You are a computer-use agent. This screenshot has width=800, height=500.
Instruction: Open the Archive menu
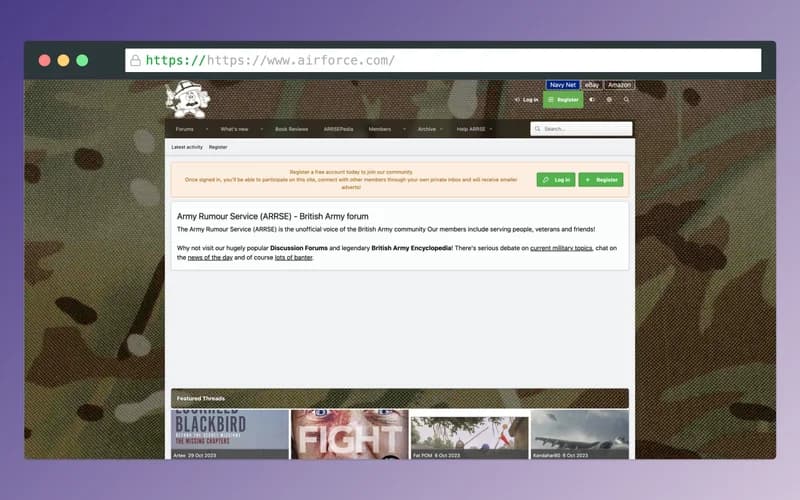tap(427, 129)
